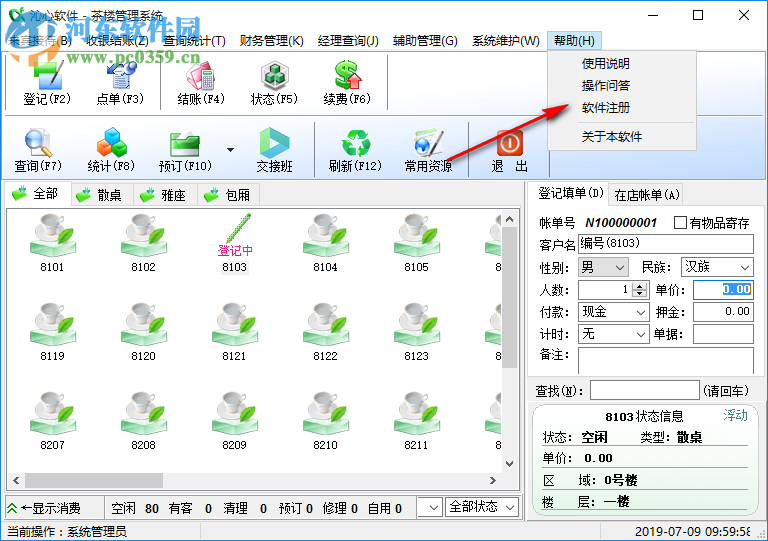Select table 8105 teacup icon
This screenshot has width=768, height=541.
click(417, 235)
